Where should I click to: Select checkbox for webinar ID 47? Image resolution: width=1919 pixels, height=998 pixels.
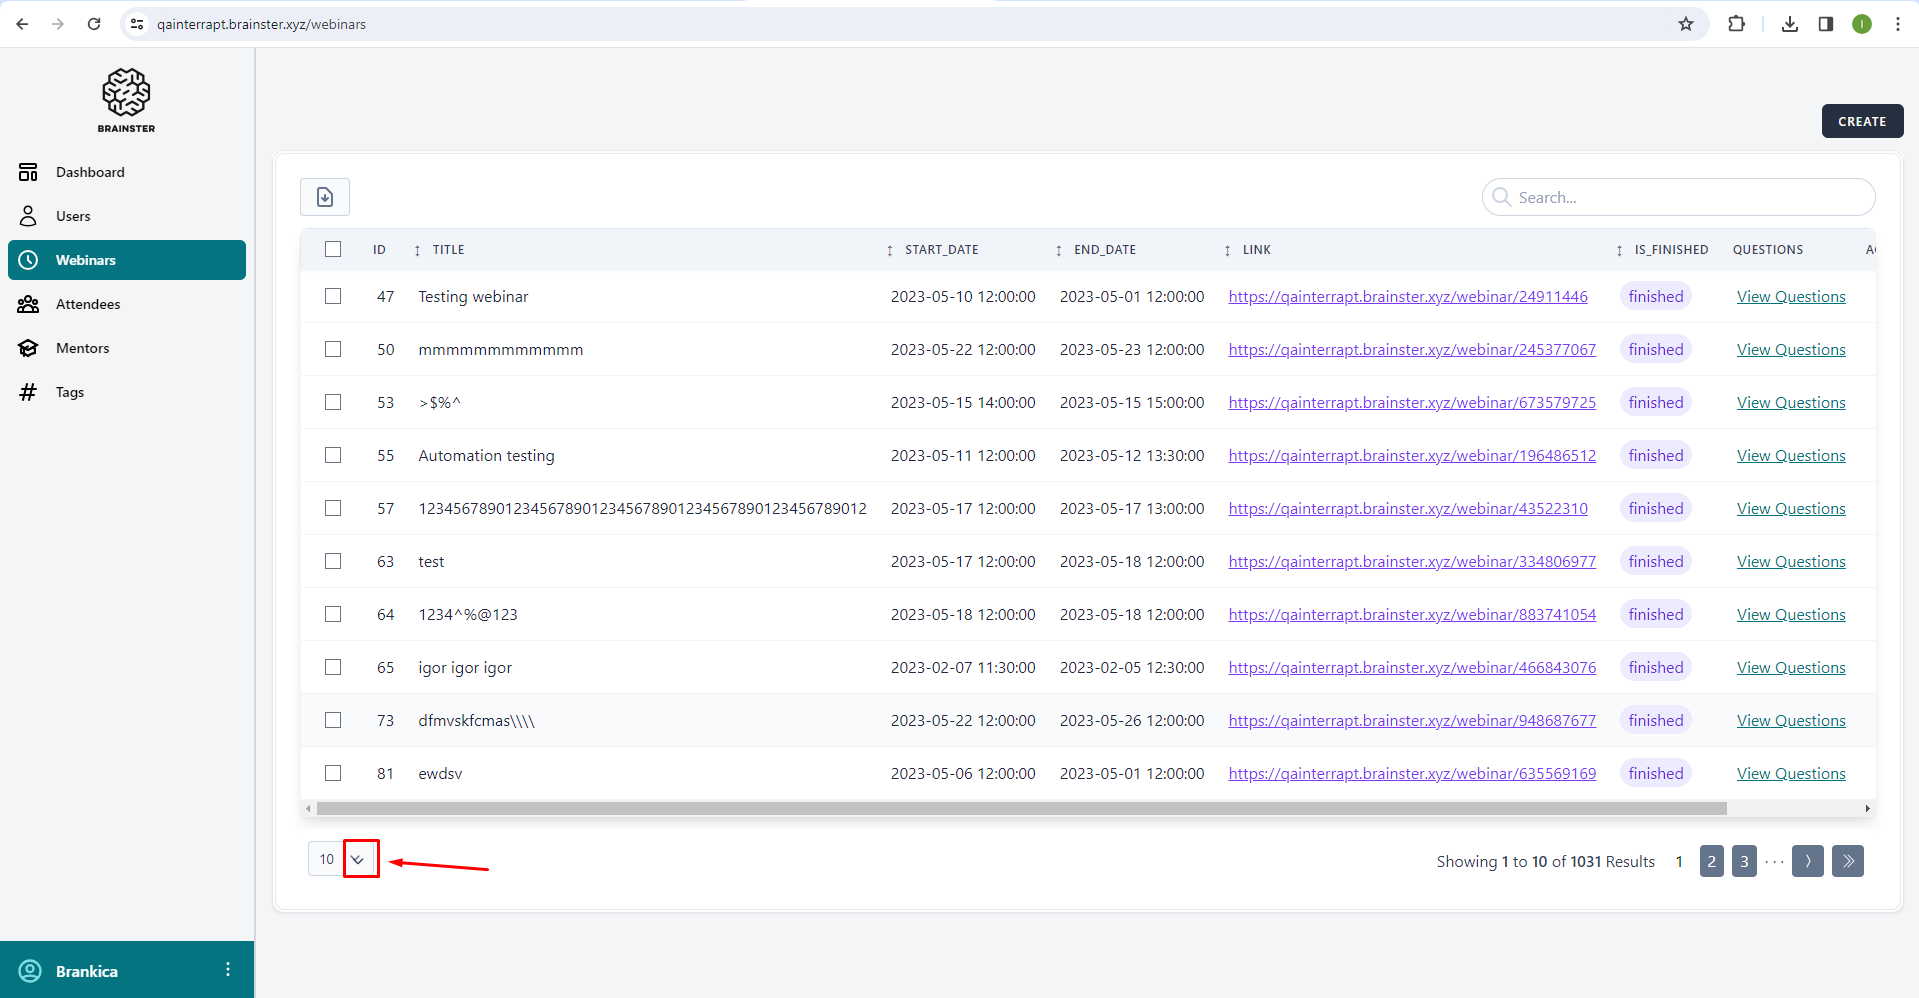point(333,296)
